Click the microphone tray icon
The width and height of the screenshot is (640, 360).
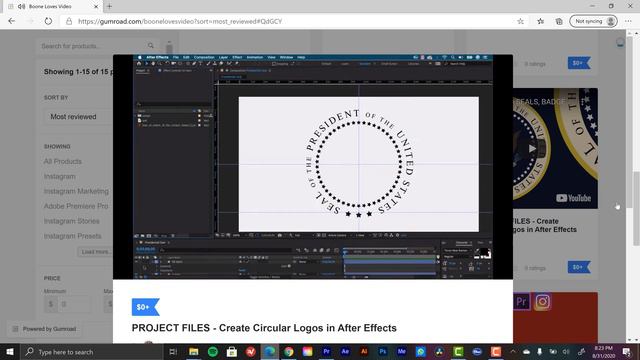click(x=540, y=352)
